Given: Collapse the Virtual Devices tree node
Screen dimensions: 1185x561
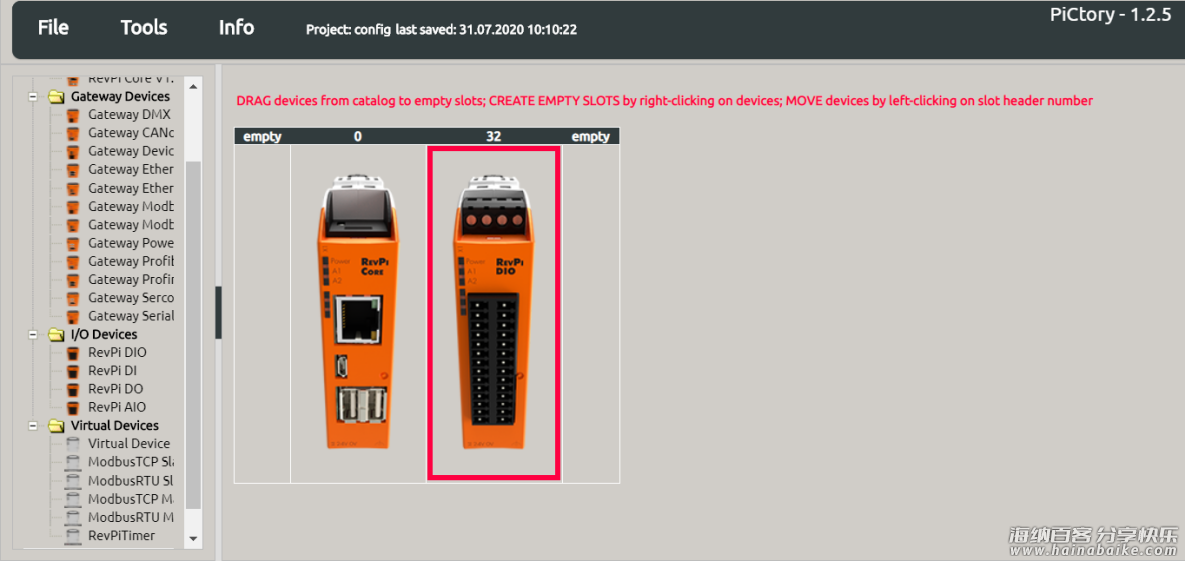Looking at the screenshot, I should tap(32, 426).
